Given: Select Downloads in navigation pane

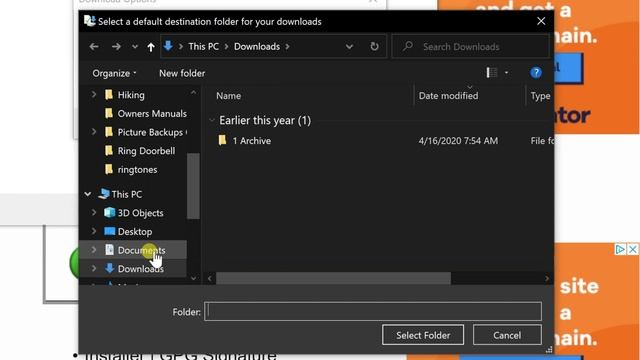Looking at the screenshot, I should pos(140,269).
